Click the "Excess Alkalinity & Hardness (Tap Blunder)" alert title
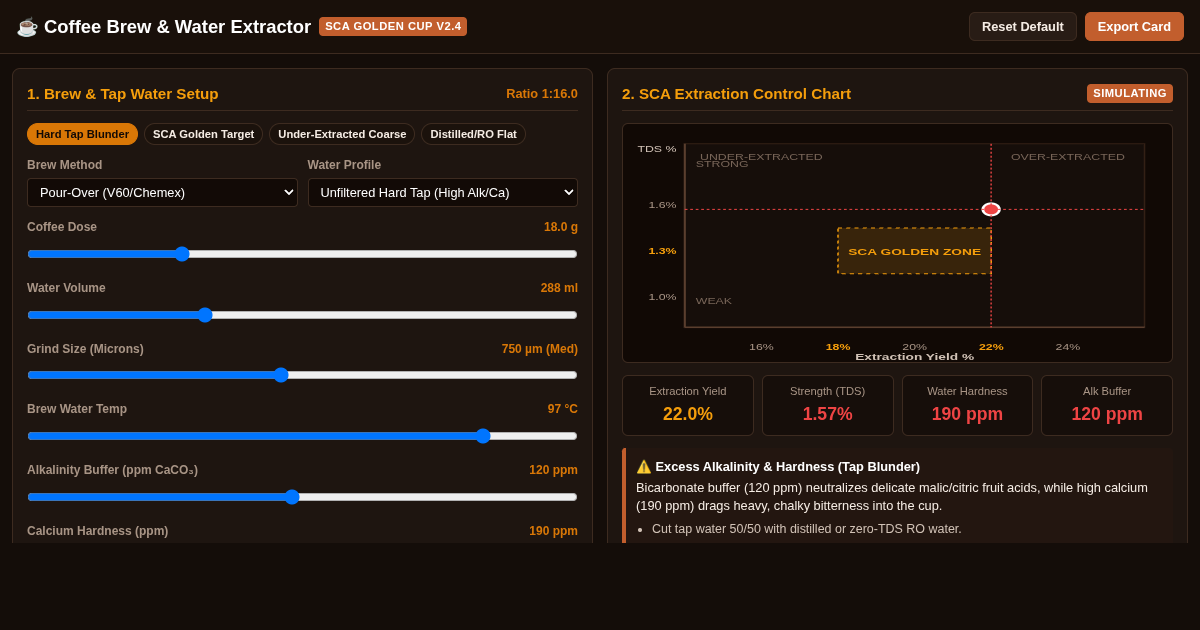1200x630 pixels. [x=788, y=467]
